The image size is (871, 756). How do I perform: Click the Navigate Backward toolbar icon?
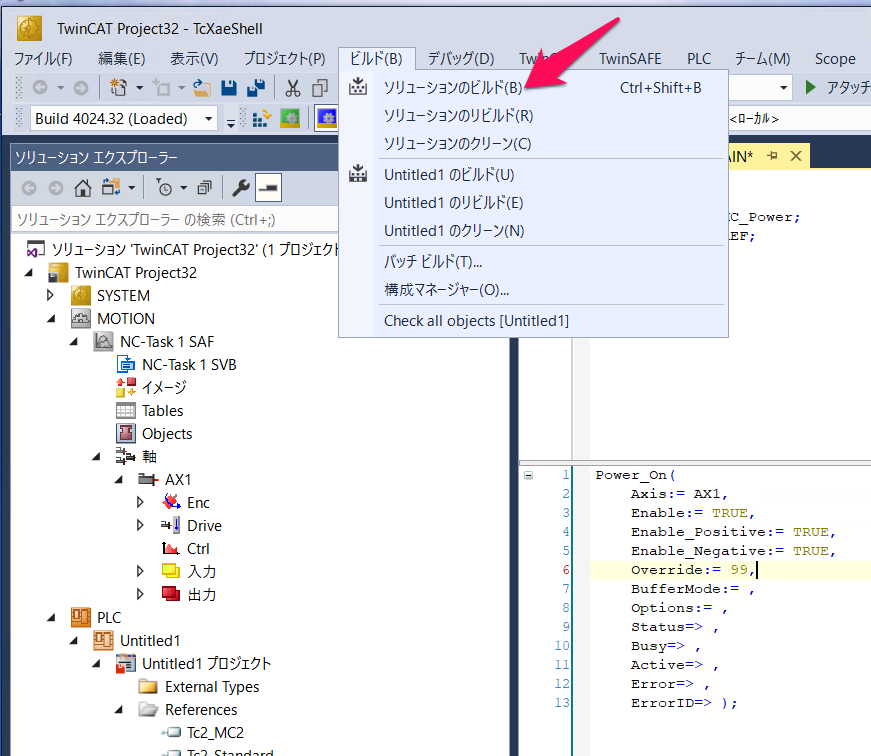pos(40,87)
